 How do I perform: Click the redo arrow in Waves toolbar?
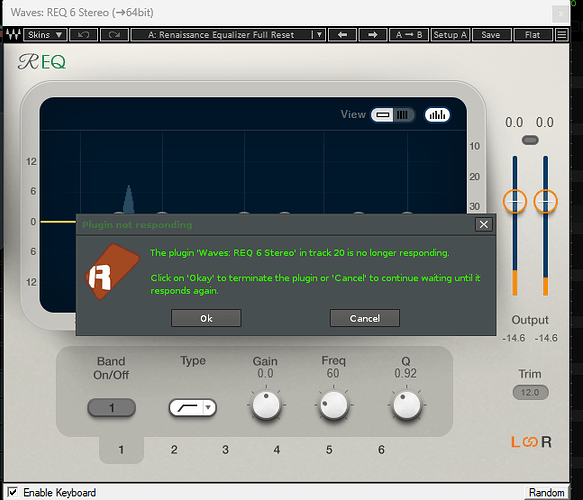point(114,35)
